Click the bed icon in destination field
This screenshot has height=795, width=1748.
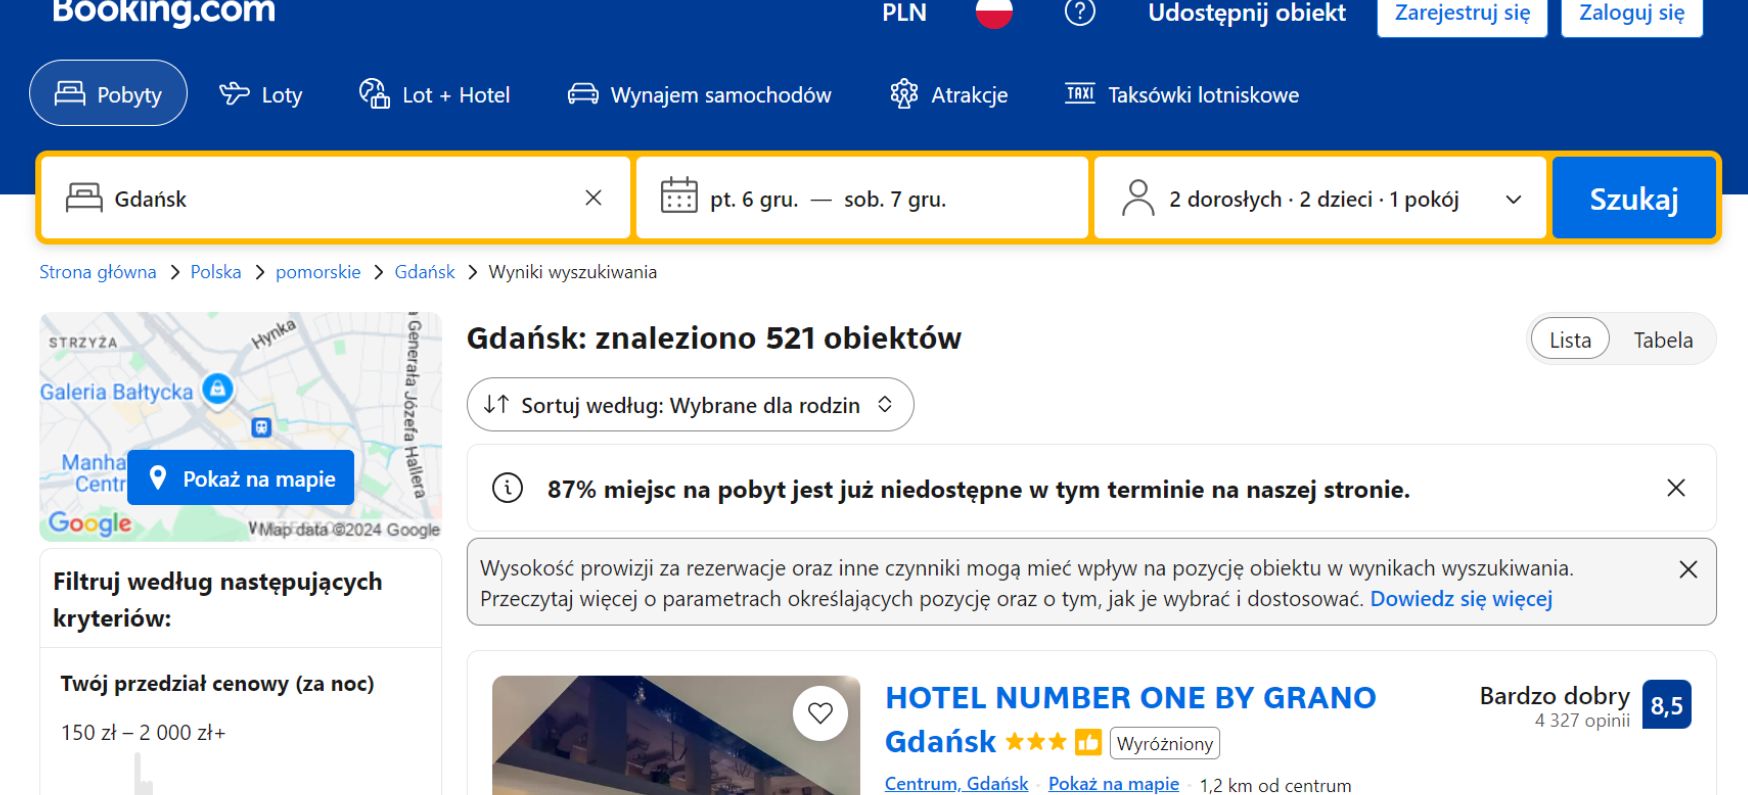tap(84, 198)
